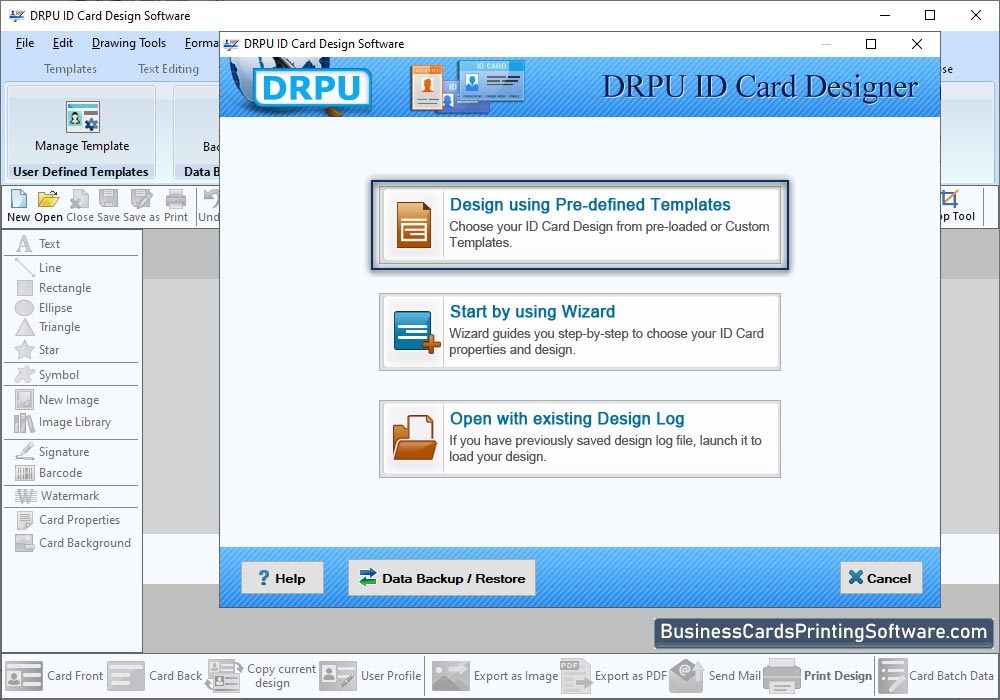Click the User Defined Templates label
Screen dimensions: 1000x700
tap(80, 171)
